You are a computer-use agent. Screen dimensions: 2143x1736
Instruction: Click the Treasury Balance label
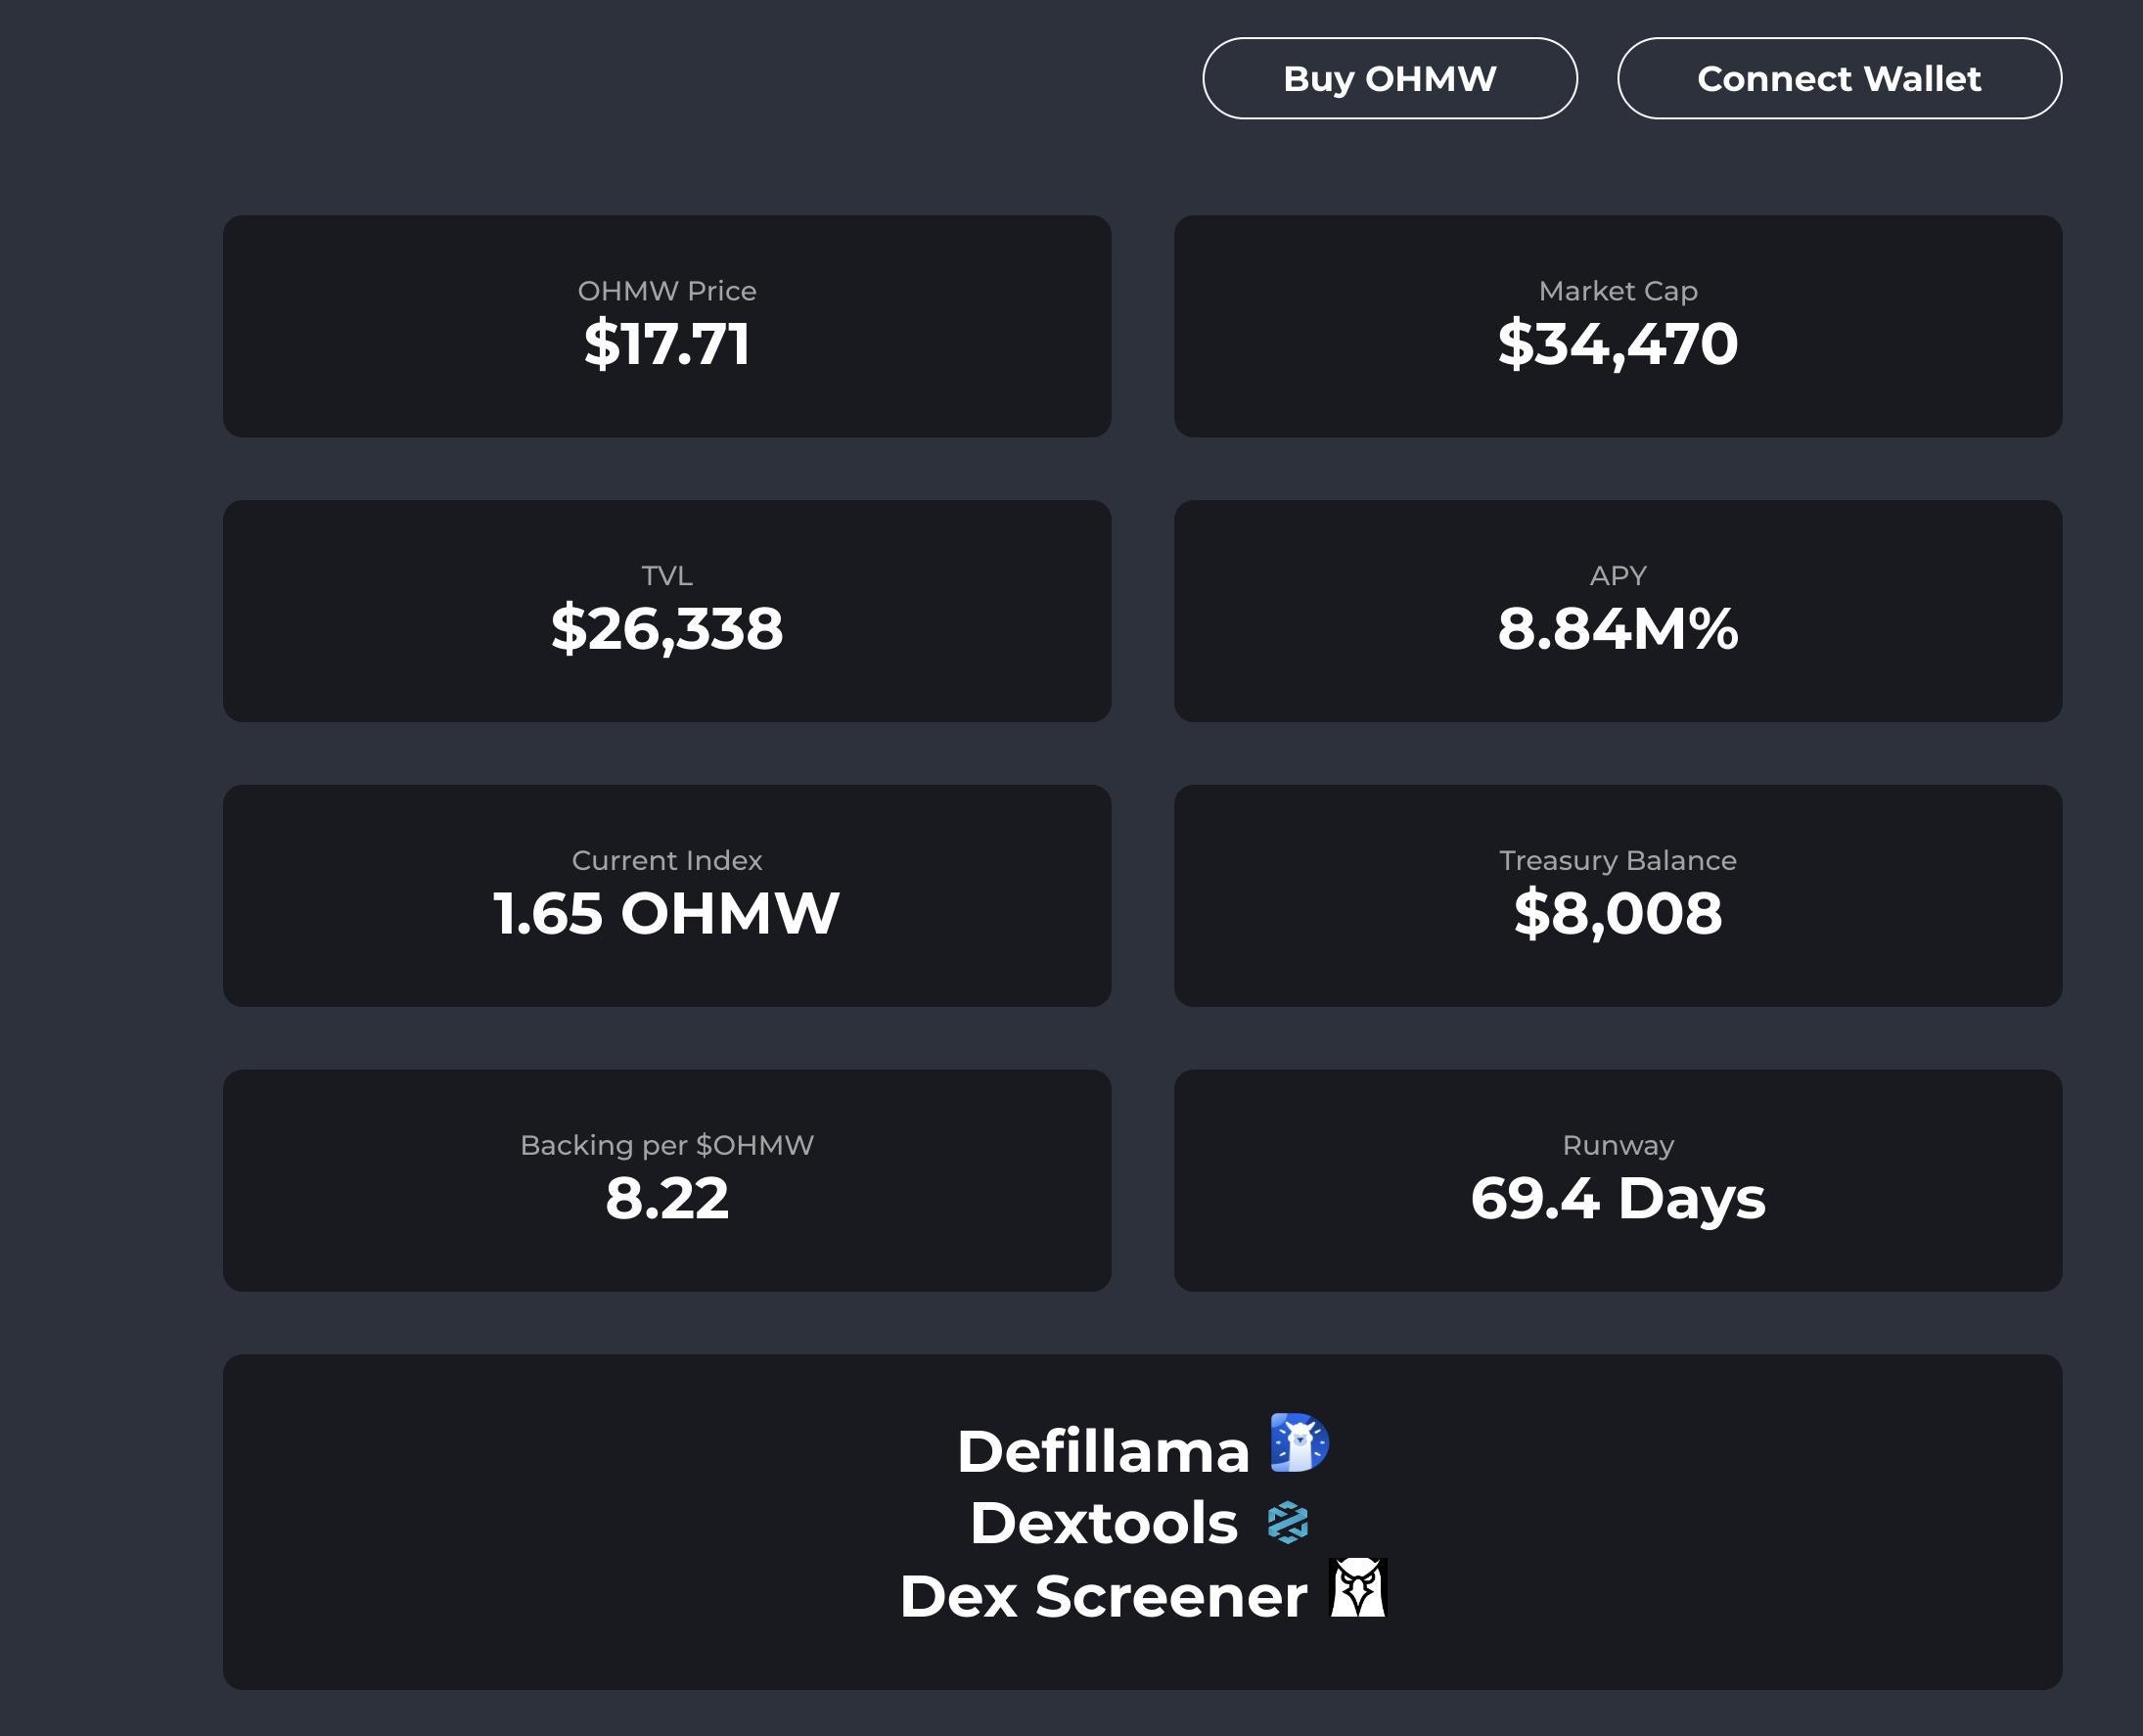click(1617, 860)
